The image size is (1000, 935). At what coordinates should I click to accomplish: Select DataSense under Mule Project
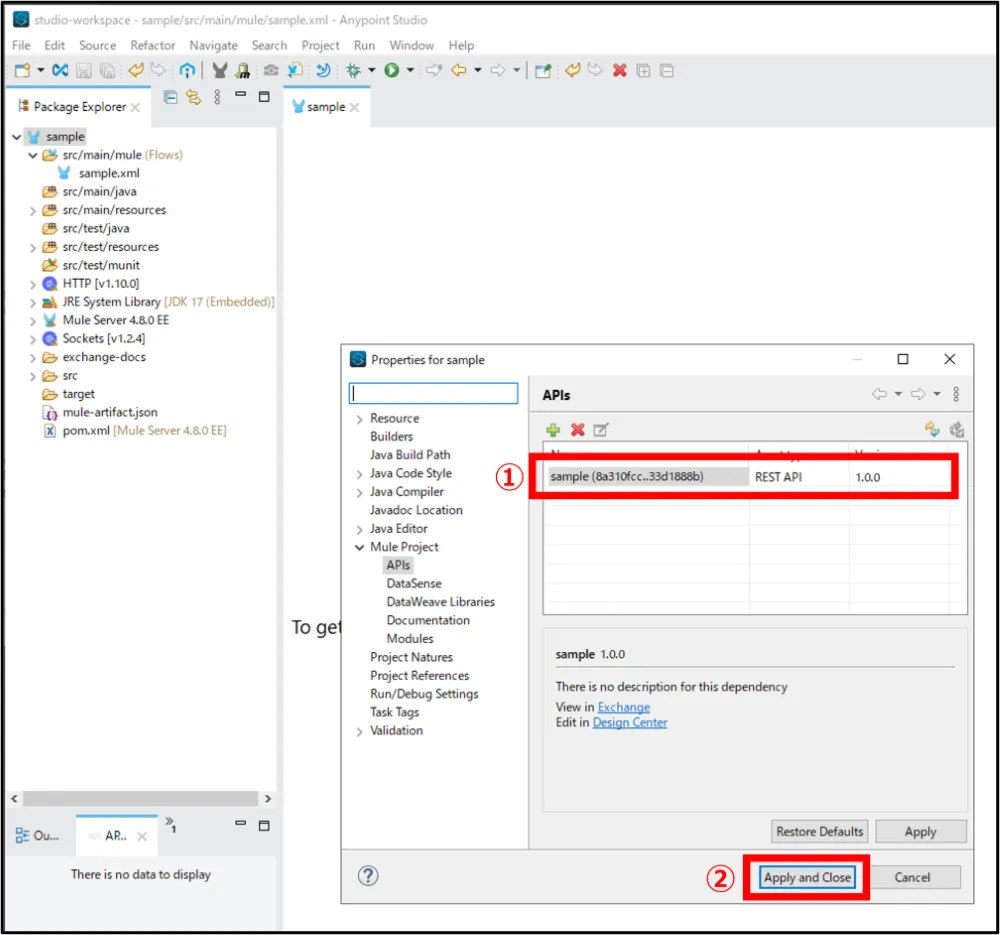414,584
